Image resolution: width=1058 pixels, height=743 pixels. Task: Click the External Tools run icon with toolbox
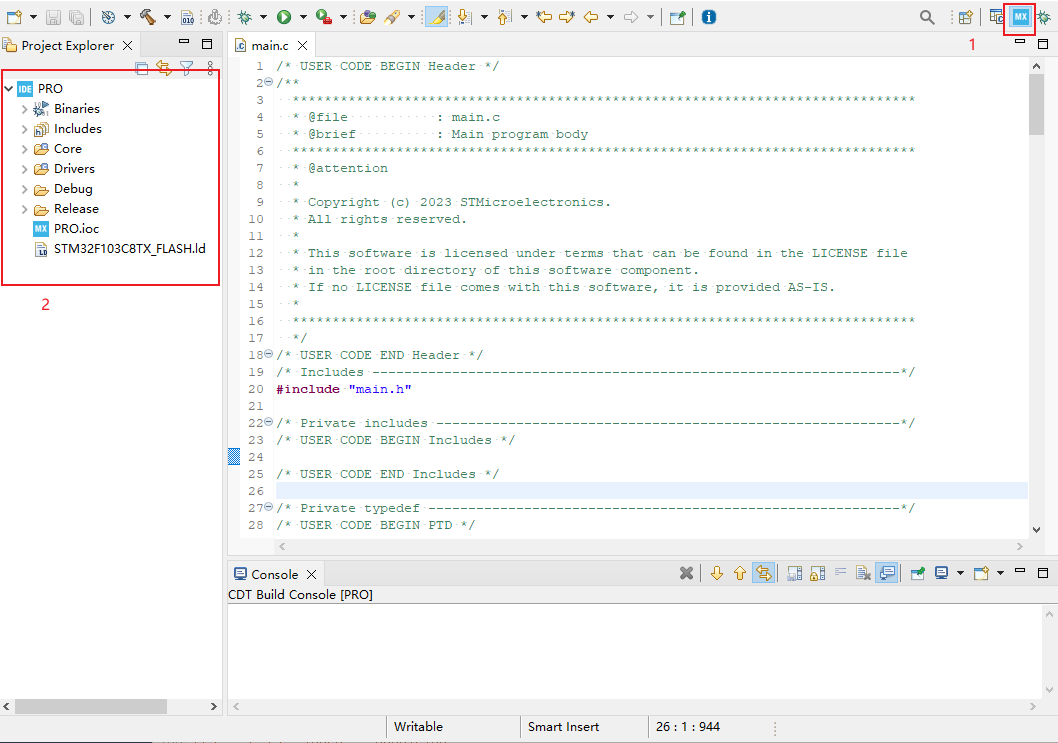(324, 17)
